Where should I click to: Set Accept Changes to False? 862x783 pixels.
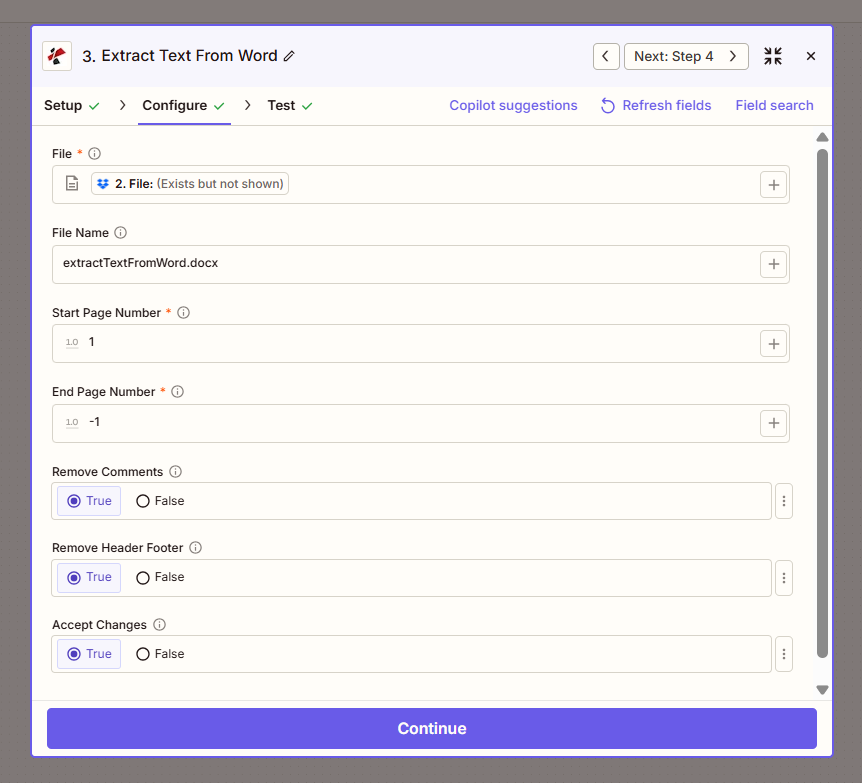pos(143,654)
